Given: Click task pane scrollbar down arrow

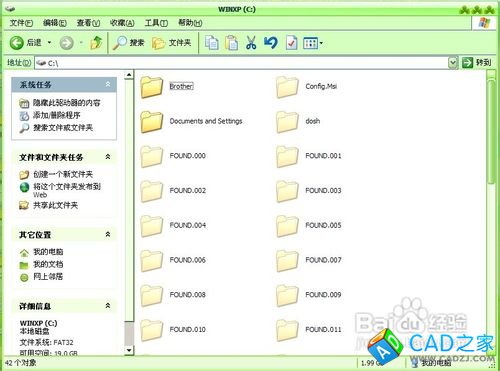Looking at the screenshot, I should [129, 350].
